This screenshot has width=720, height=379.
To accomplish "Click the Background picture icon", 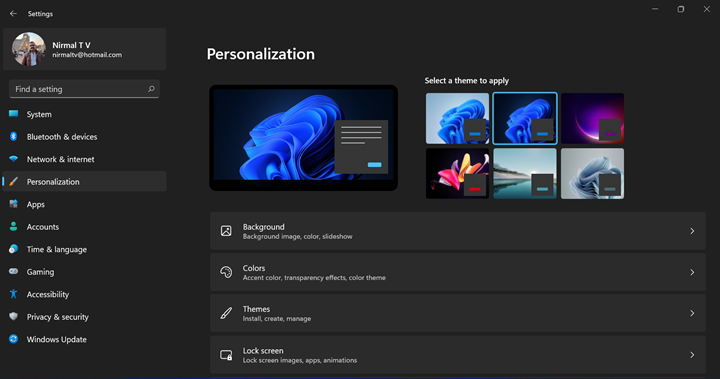I will (x=226, y=231).
